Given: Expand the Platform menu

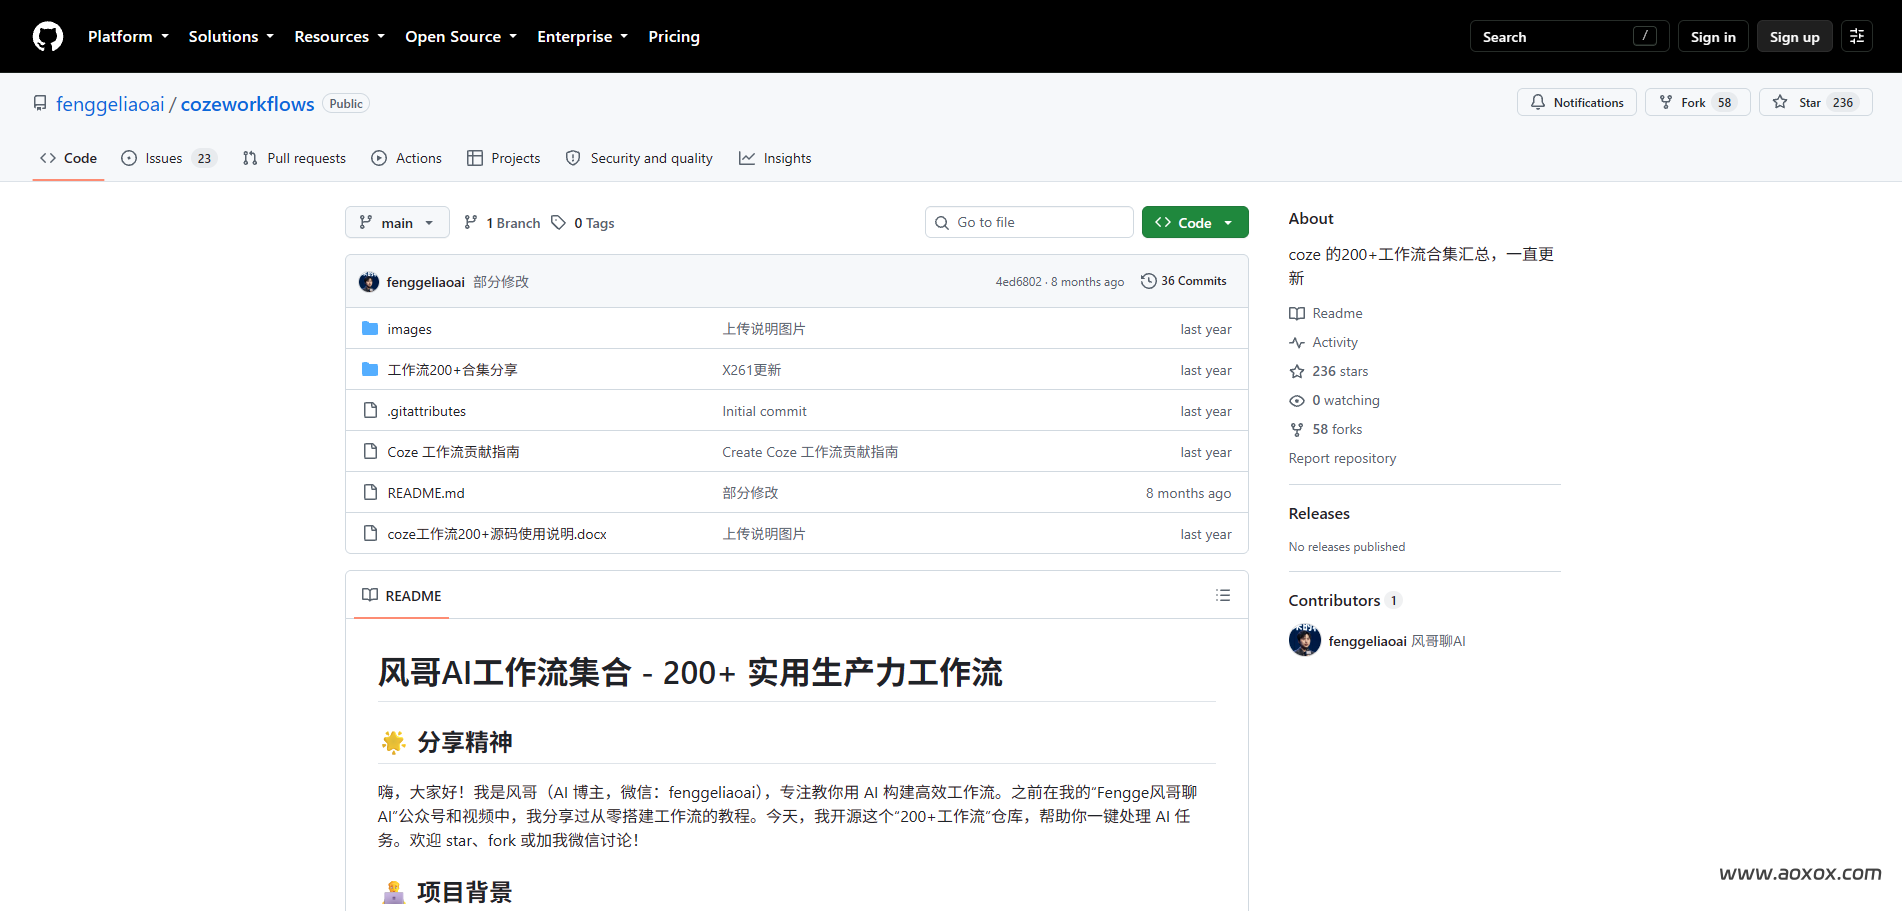Looking at the screenshot, I should (x=128, y=36).
